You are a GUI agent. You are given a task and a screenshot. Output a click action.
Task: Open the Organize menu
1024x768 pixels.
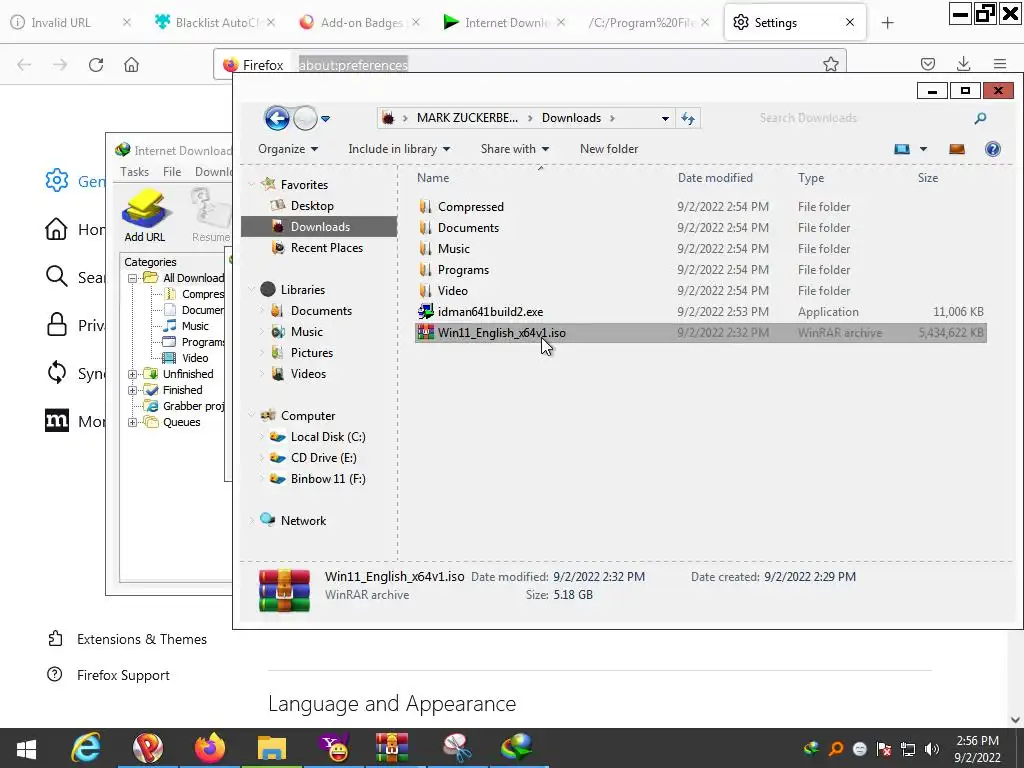[288, 149]
